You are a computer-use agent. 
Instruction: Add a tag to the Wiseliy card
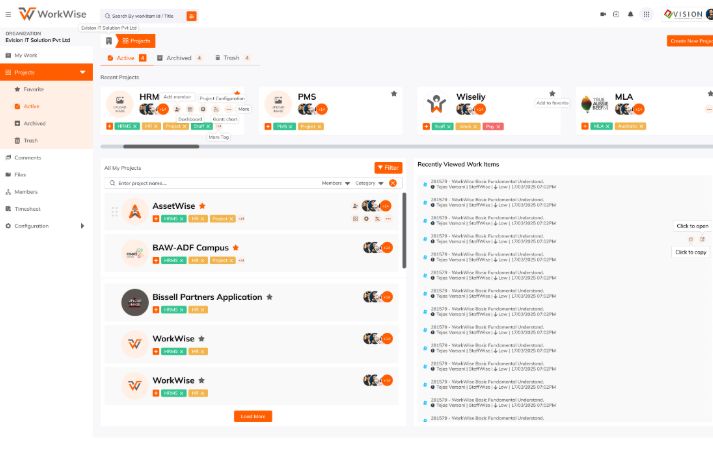tap(426, 126)
